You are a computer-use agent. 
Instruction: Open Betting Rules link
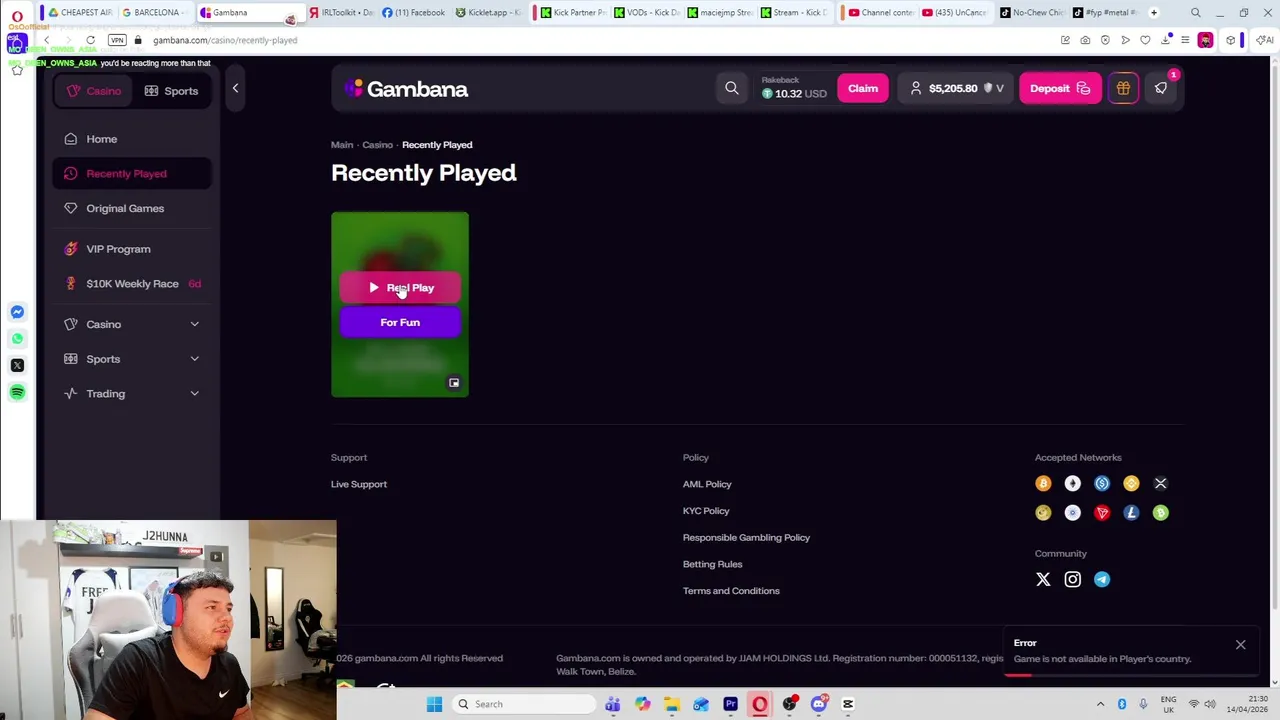(712, 564)
